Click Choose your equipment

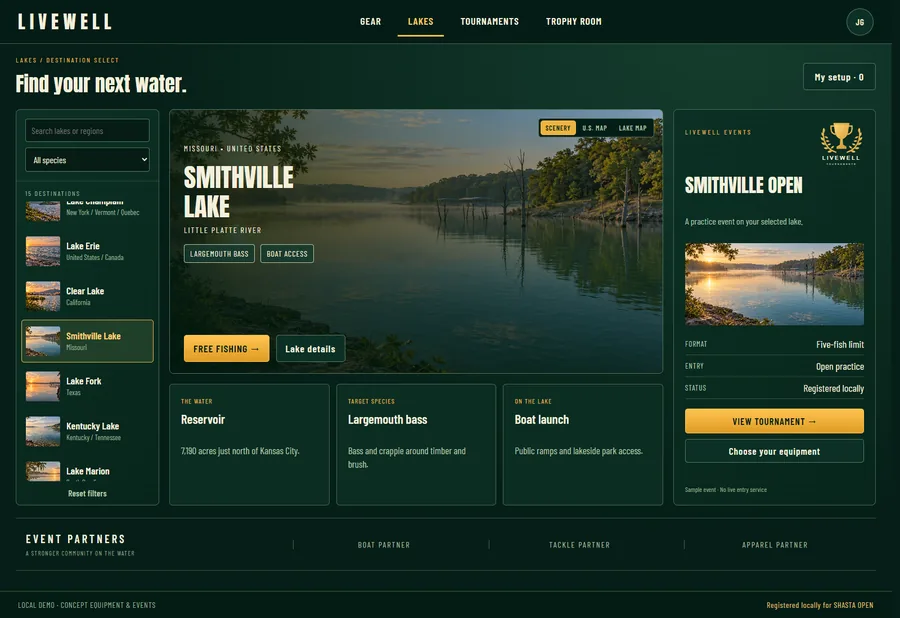tap(774, 451)
